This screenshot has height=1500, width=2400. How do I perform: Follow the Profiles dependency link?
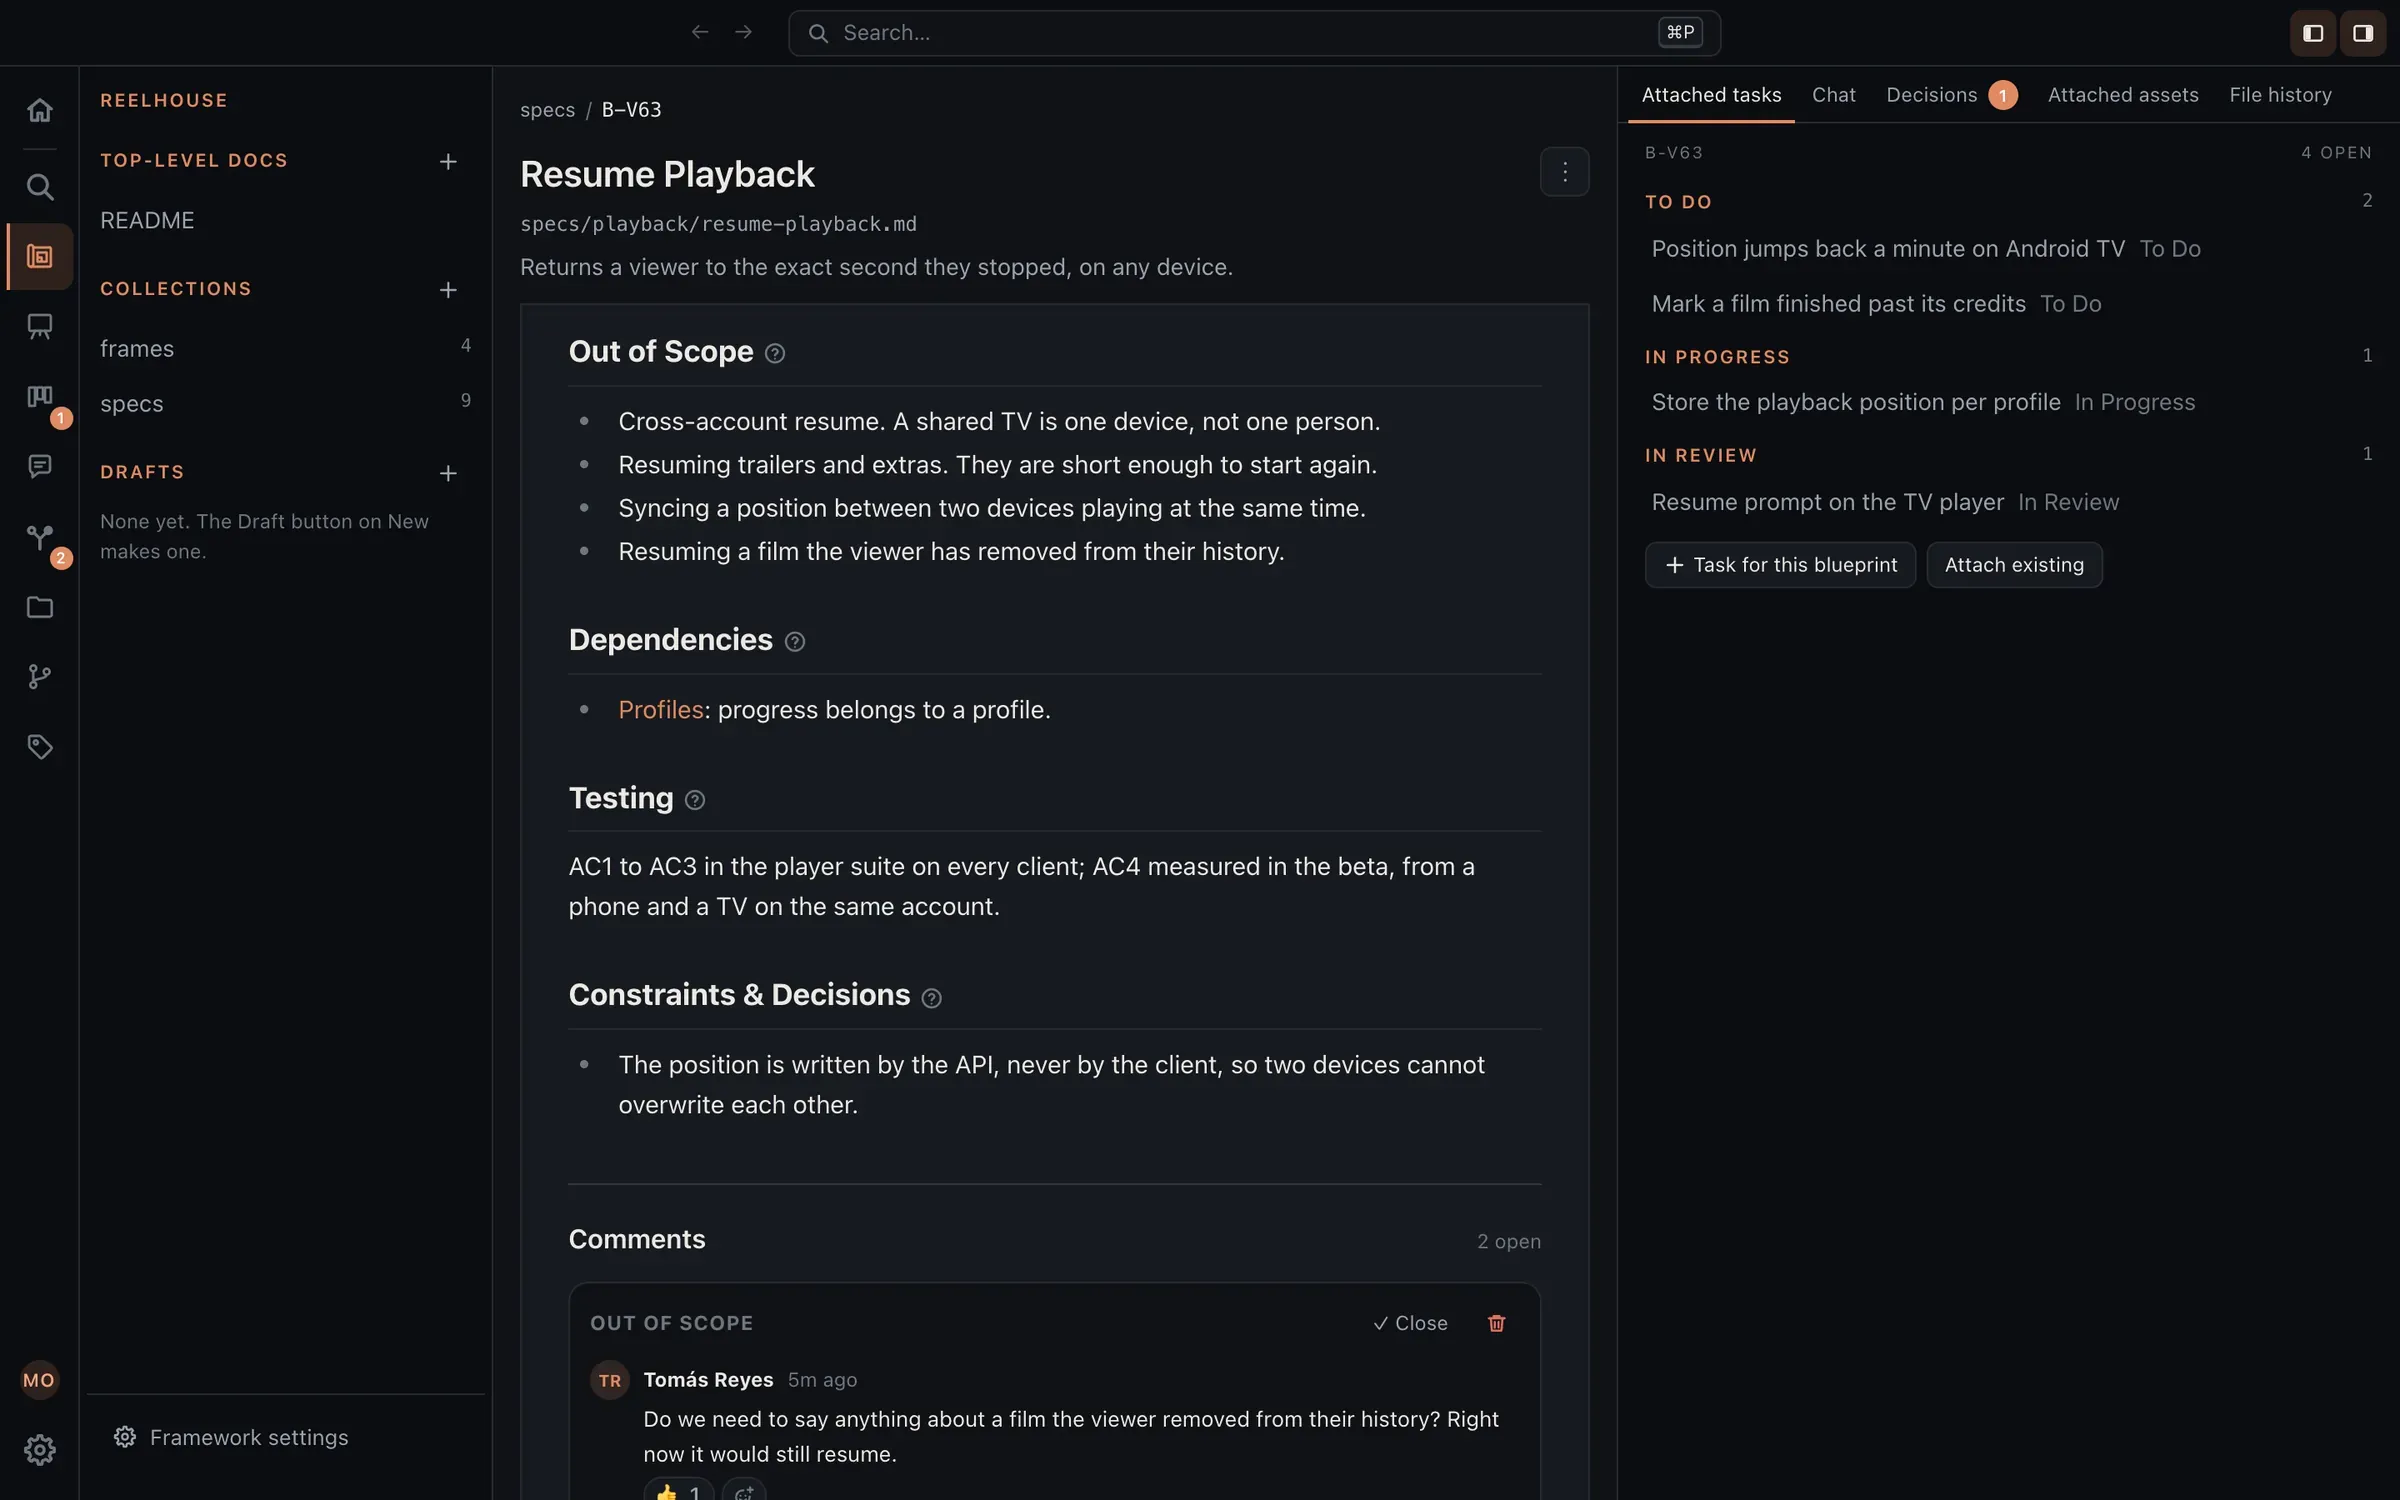[x=661, y=710]
